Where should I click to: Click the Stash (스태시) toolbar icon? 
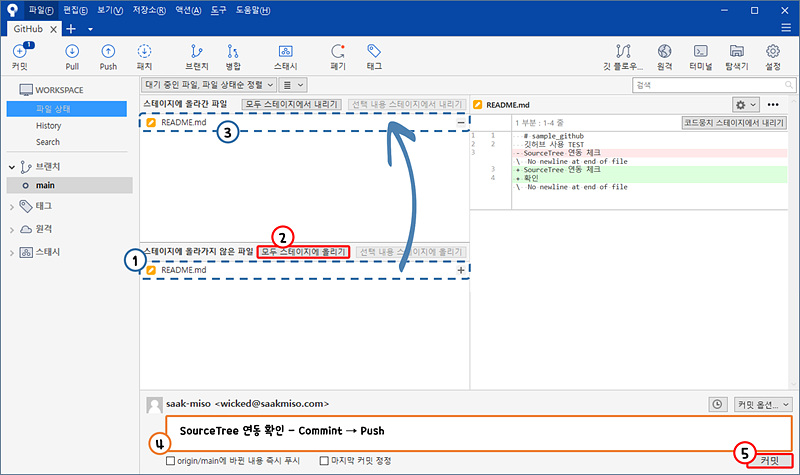[x=286, y=57]
